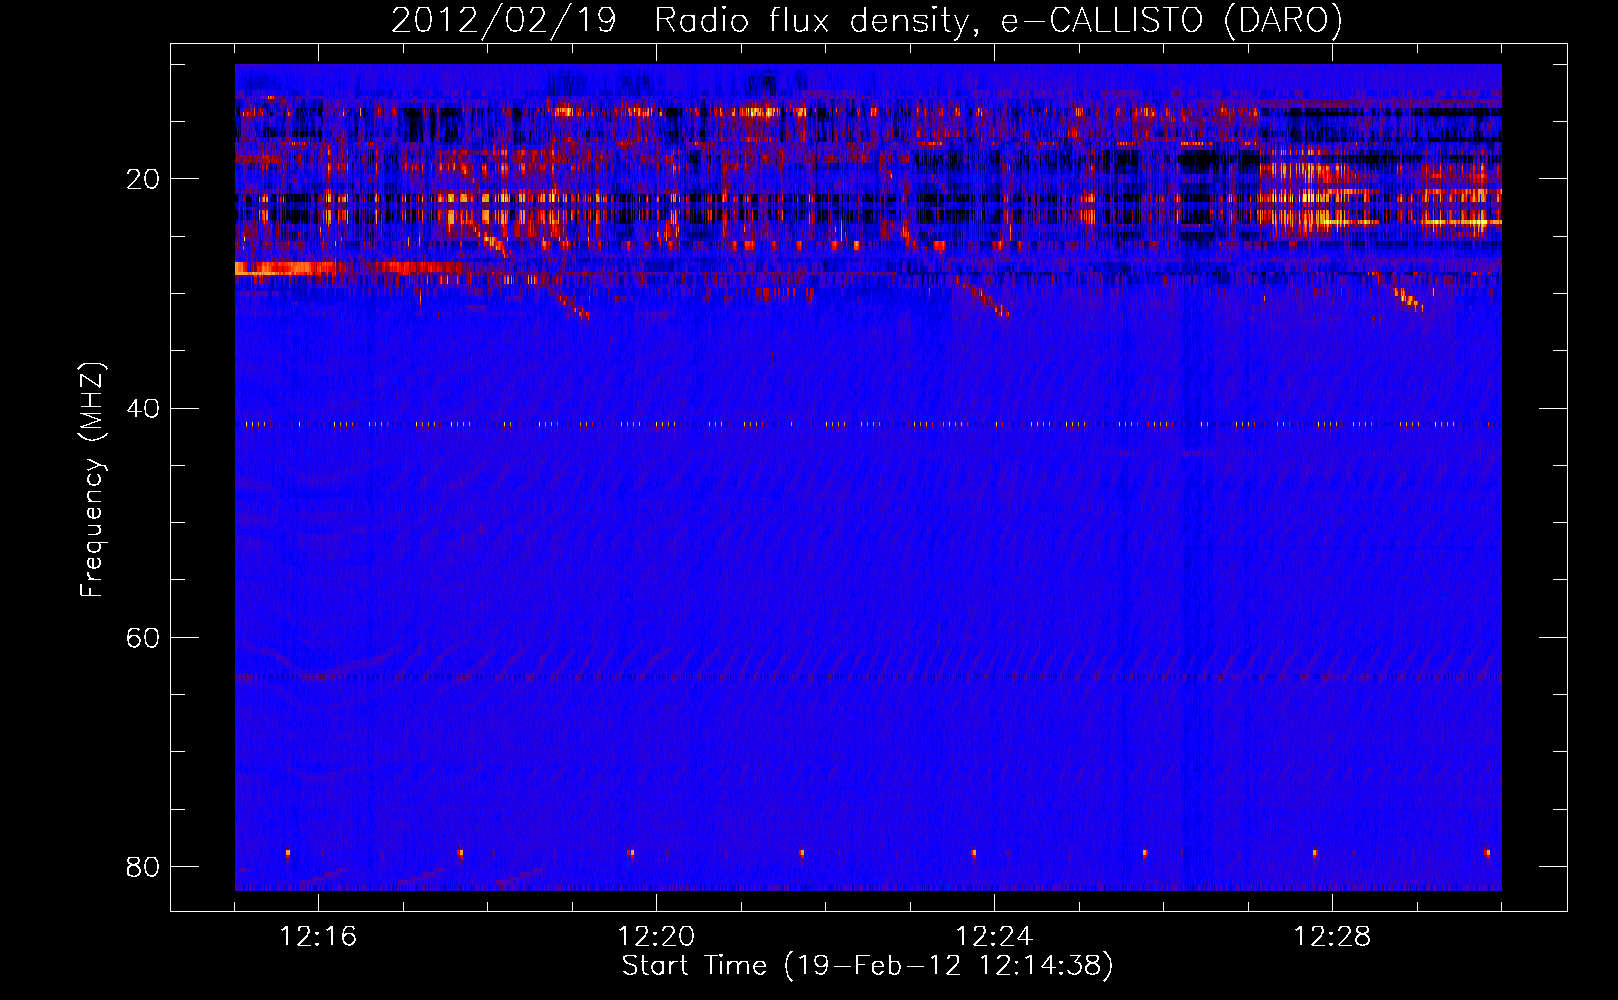Click the 12:28 time tick label

click(1332, 937)
